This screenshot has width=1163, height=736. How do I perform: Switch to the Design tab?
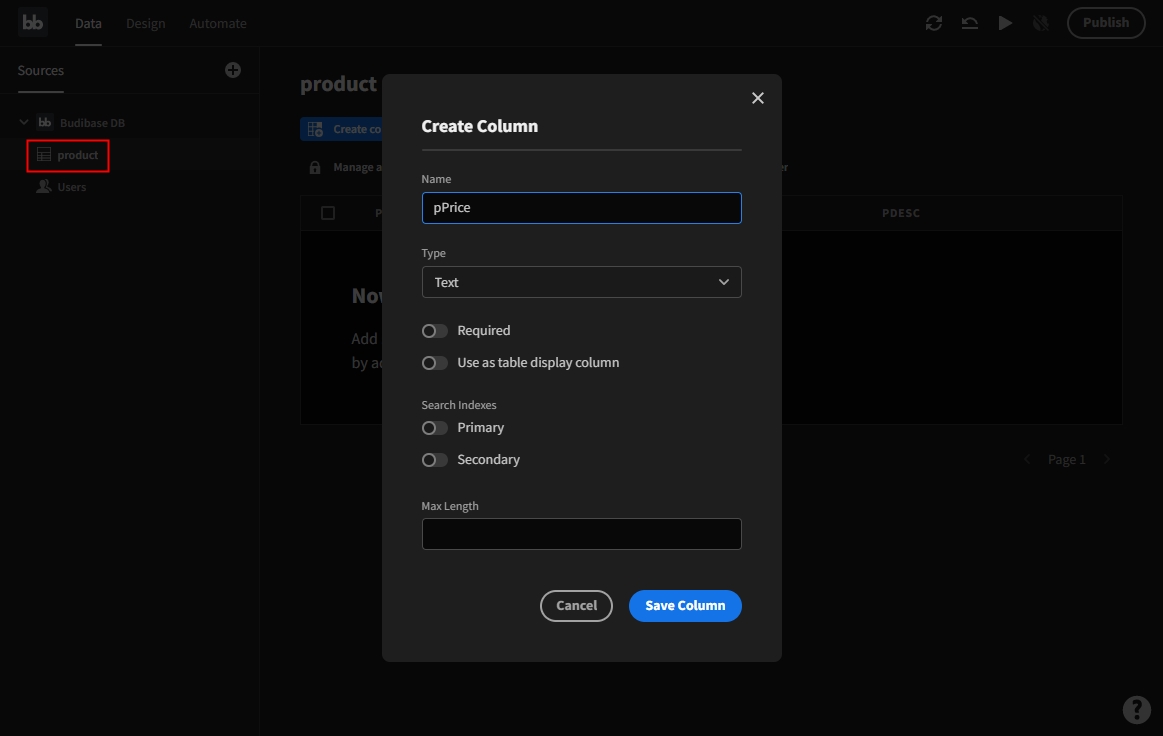tap(145, 23)
